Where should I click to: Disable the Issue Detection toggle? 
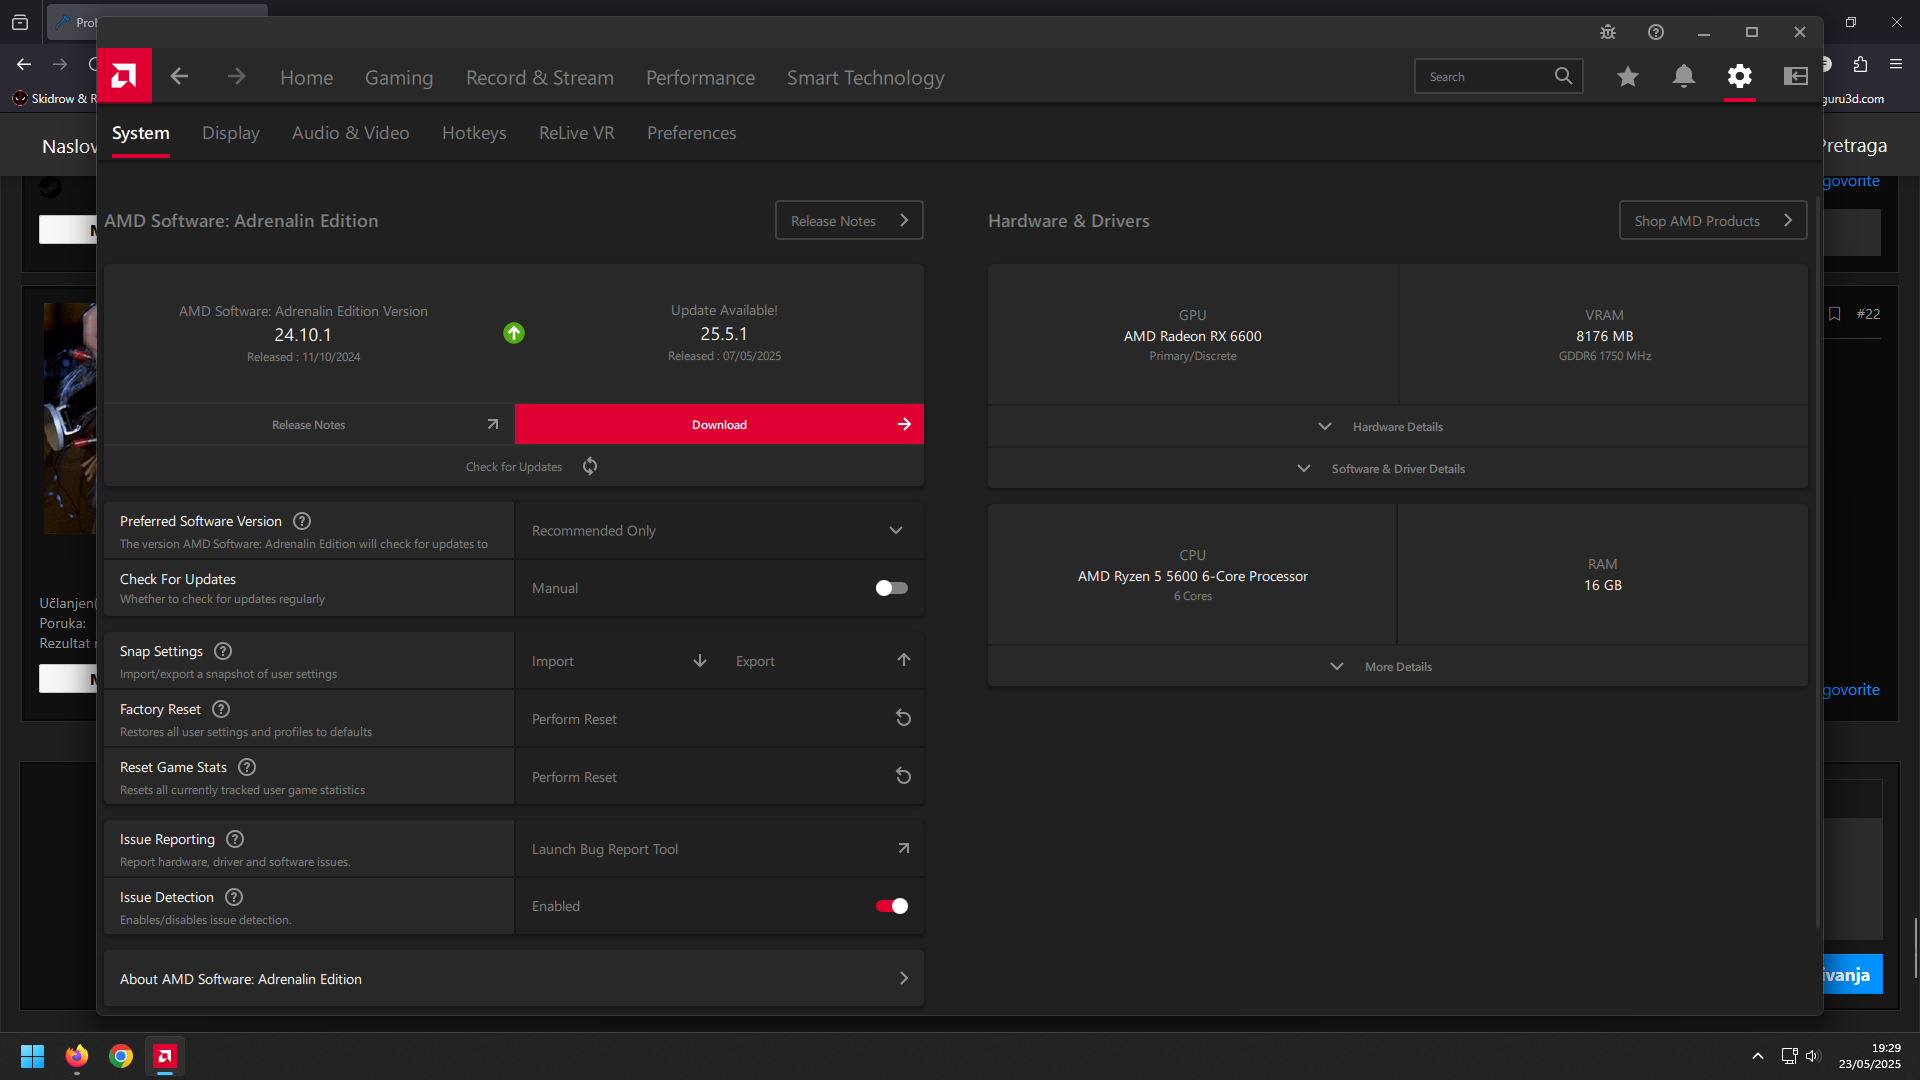(891, 906)
